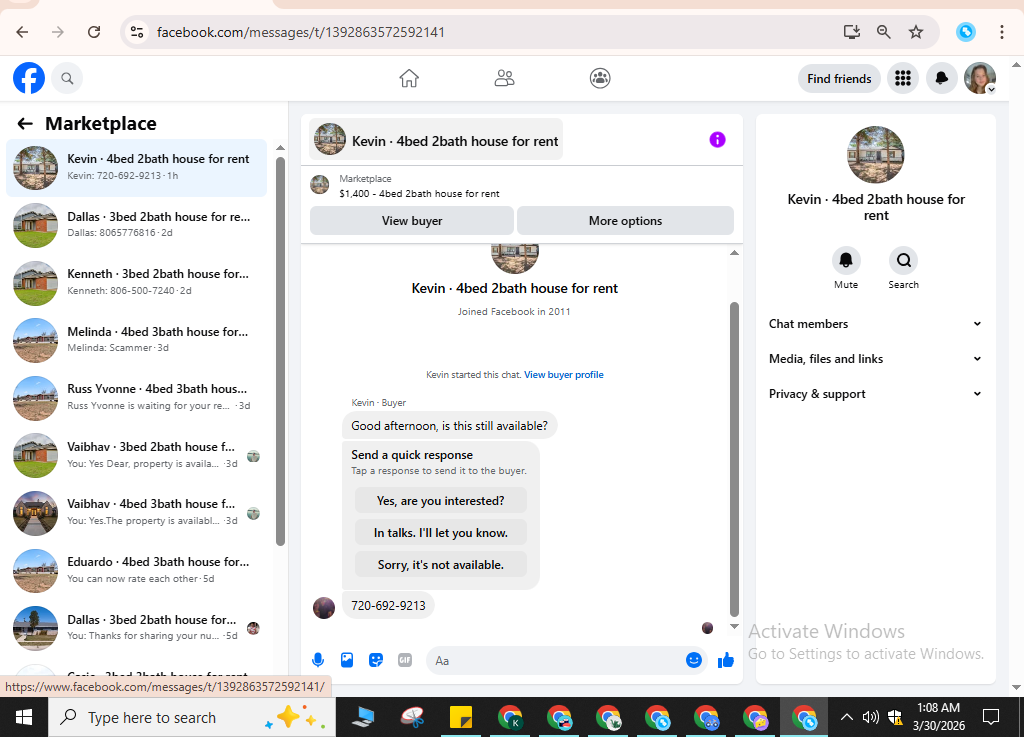The height and width of the screenshot is (737, 1024).
Task: Expand the Chat members section
Action: (x=875, y=324)
